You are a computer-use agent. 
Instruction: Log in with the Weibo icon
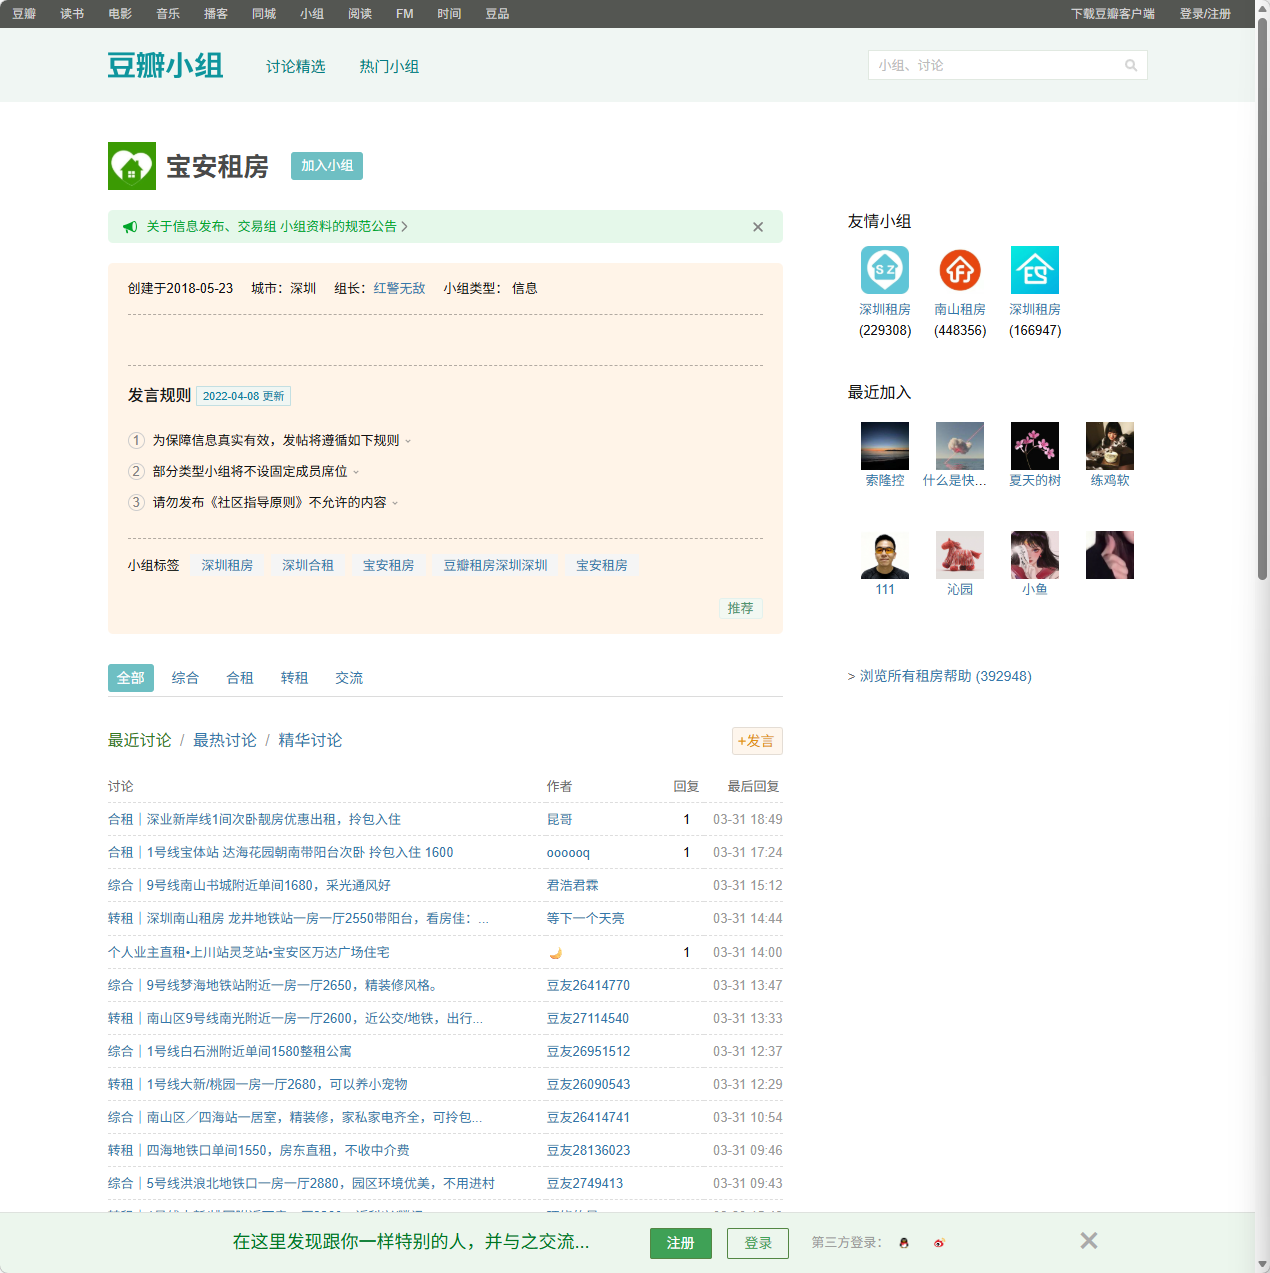pos(939,1243)
